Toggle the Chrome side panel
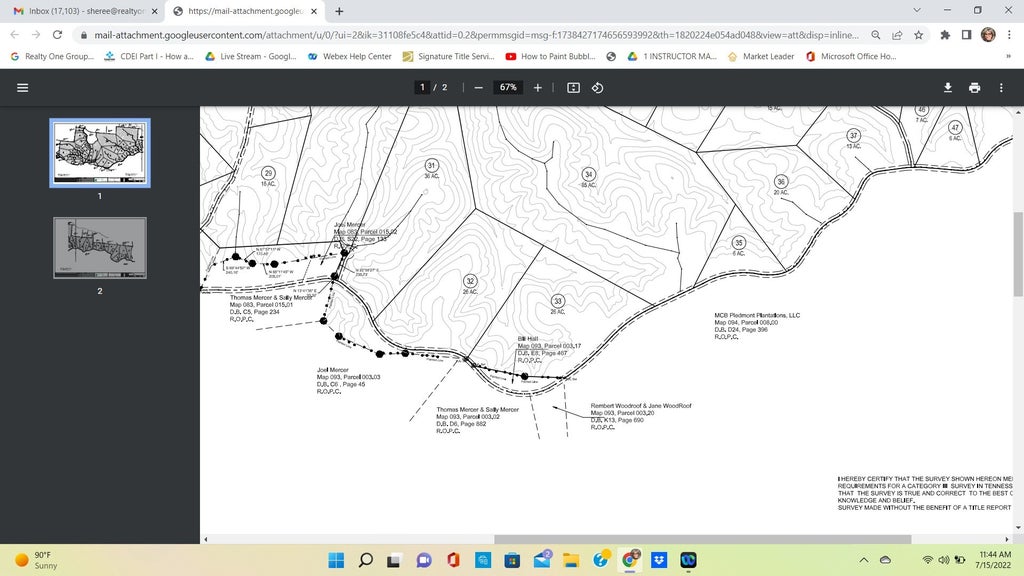This screenshot has width=1024, height=576. click(x=967, y=35)
